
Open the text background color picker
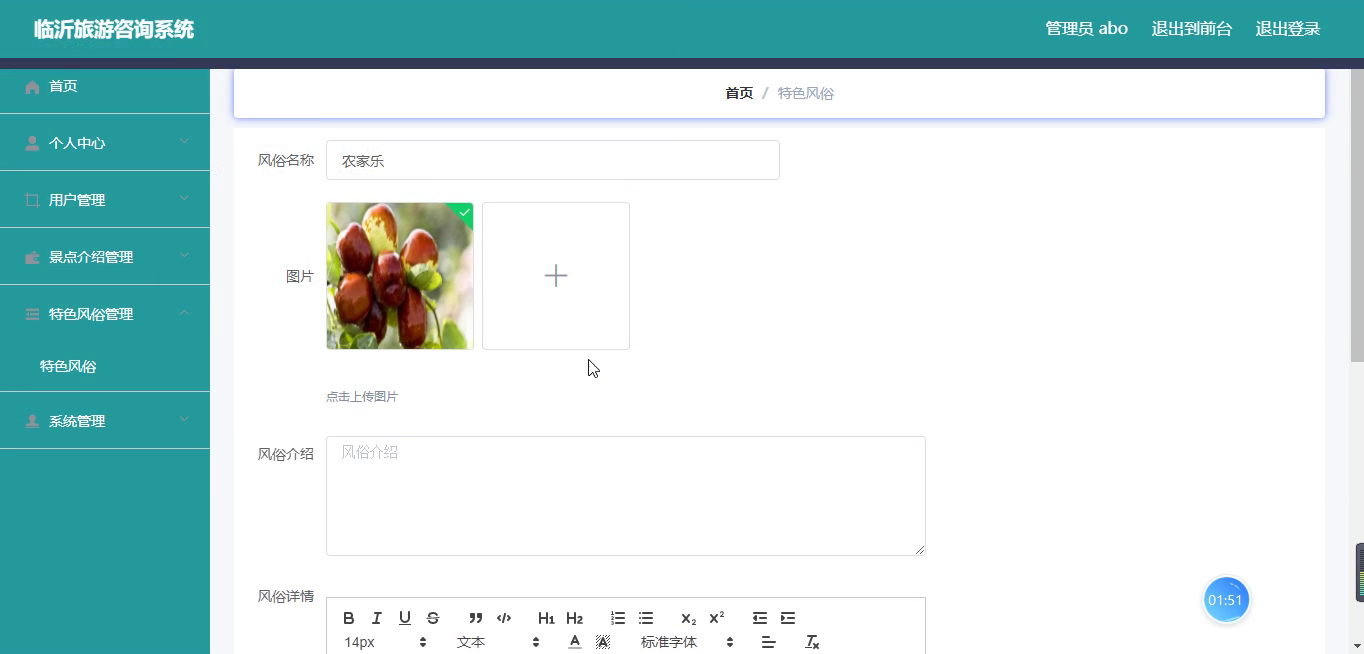pos(603,642)
